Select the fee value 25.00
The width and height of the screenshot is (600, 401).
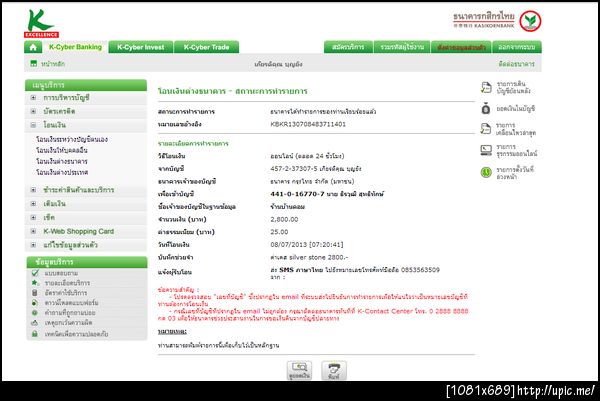click(x=279, y=232)
